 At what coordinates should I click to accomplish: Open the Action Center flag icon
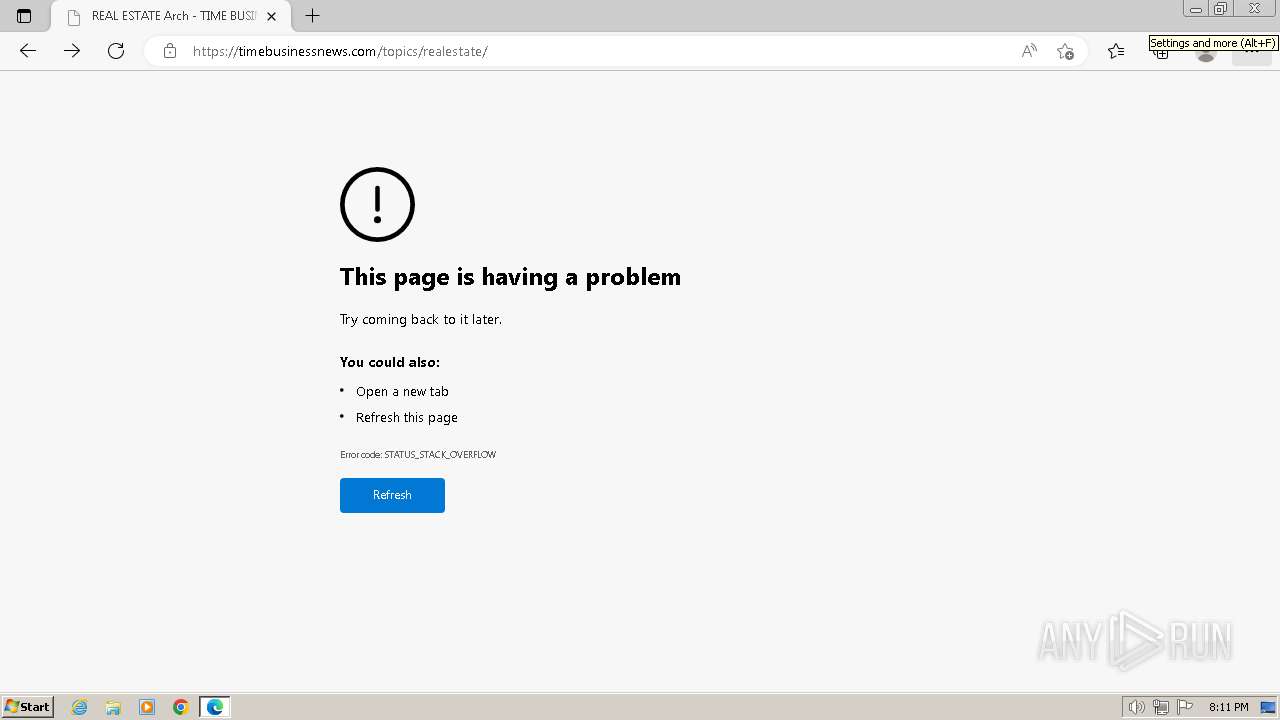click(x=1185, y=707)
